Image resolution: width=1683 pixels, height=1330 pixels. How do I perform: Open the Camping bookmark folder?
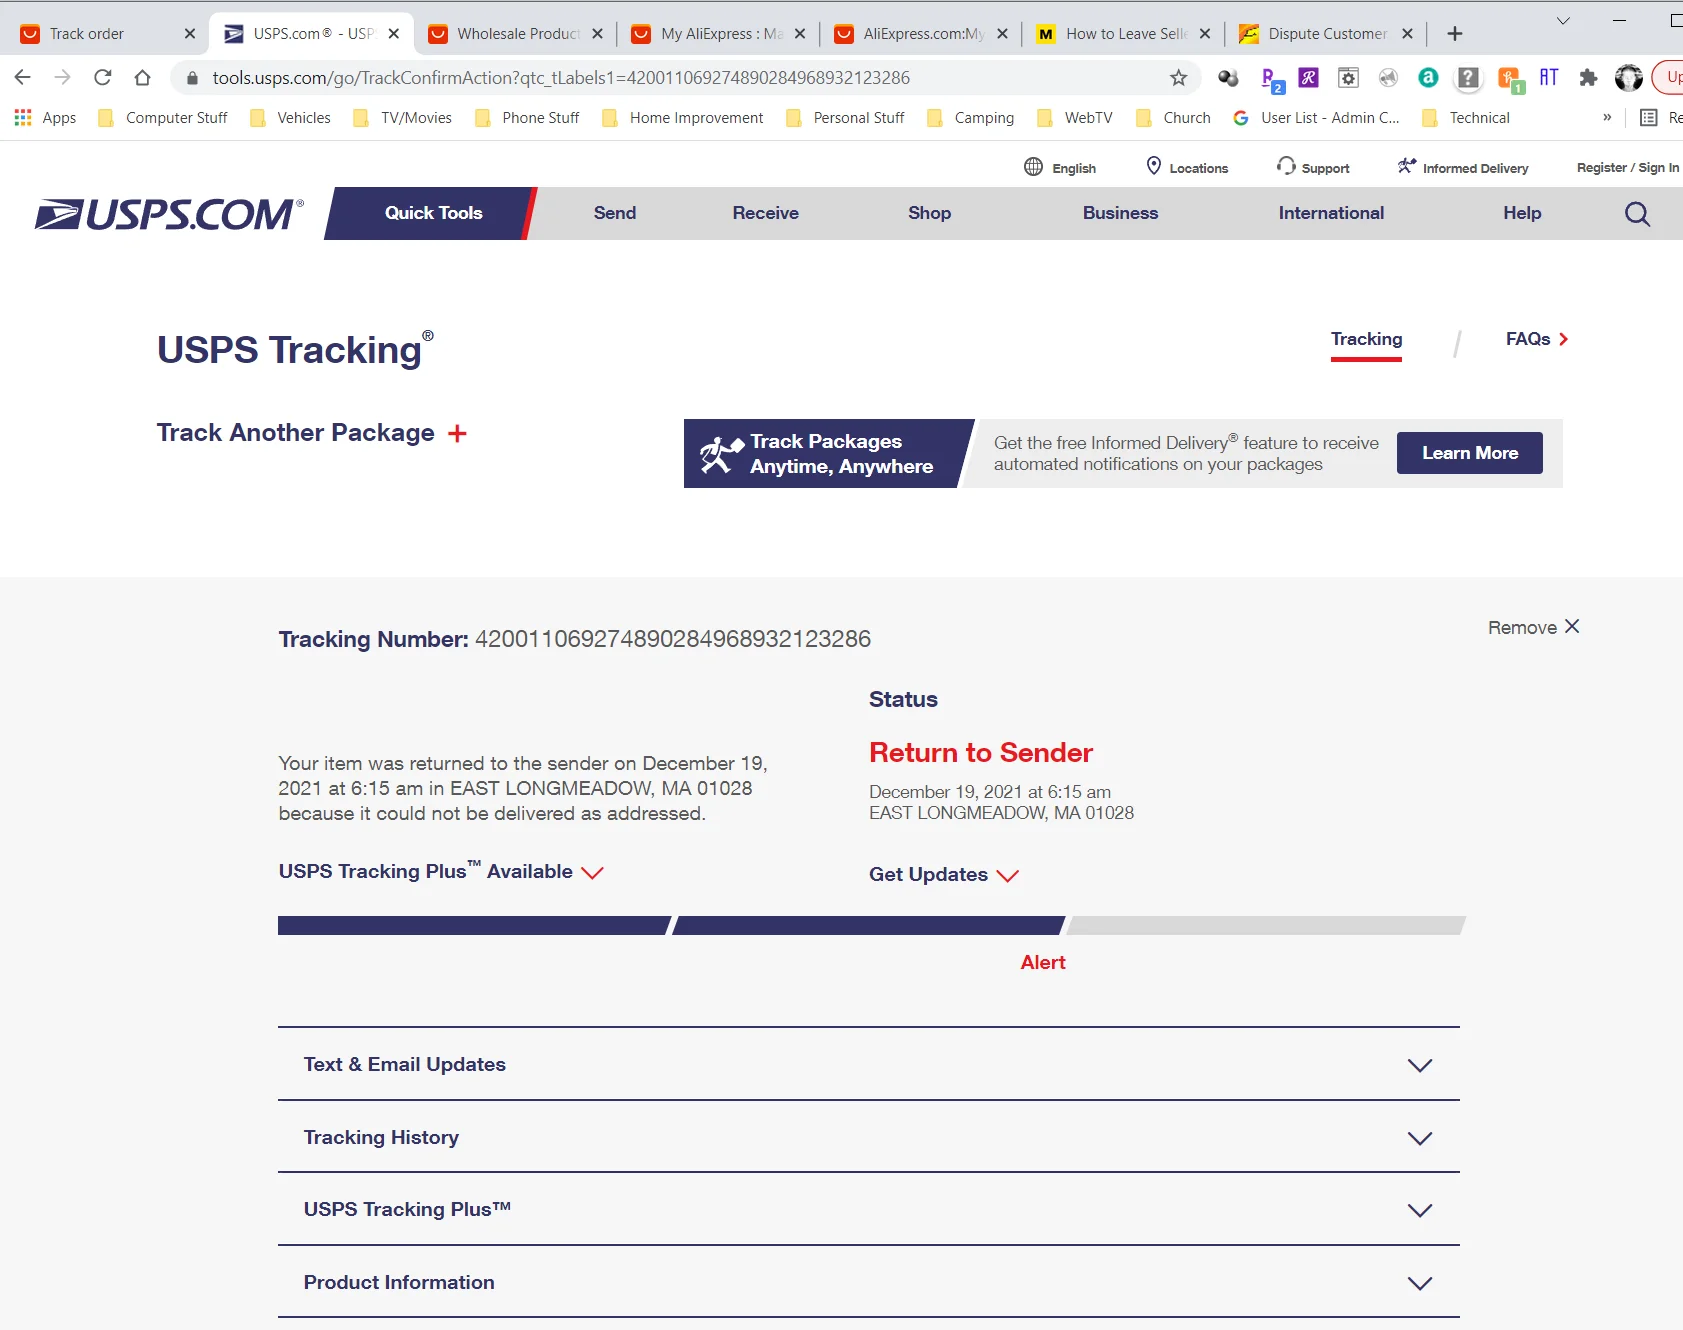tap(971, 118)
